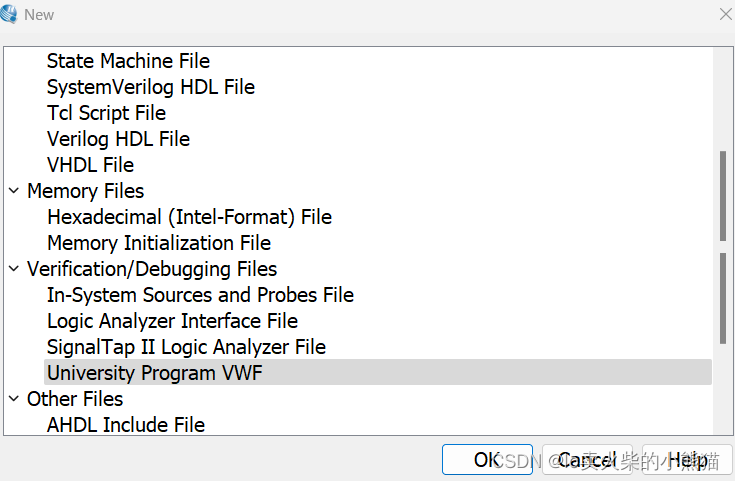Viewport: 735px width, 481px height.
Task: Choose Tcl Script File
Action: click(106, 113)
